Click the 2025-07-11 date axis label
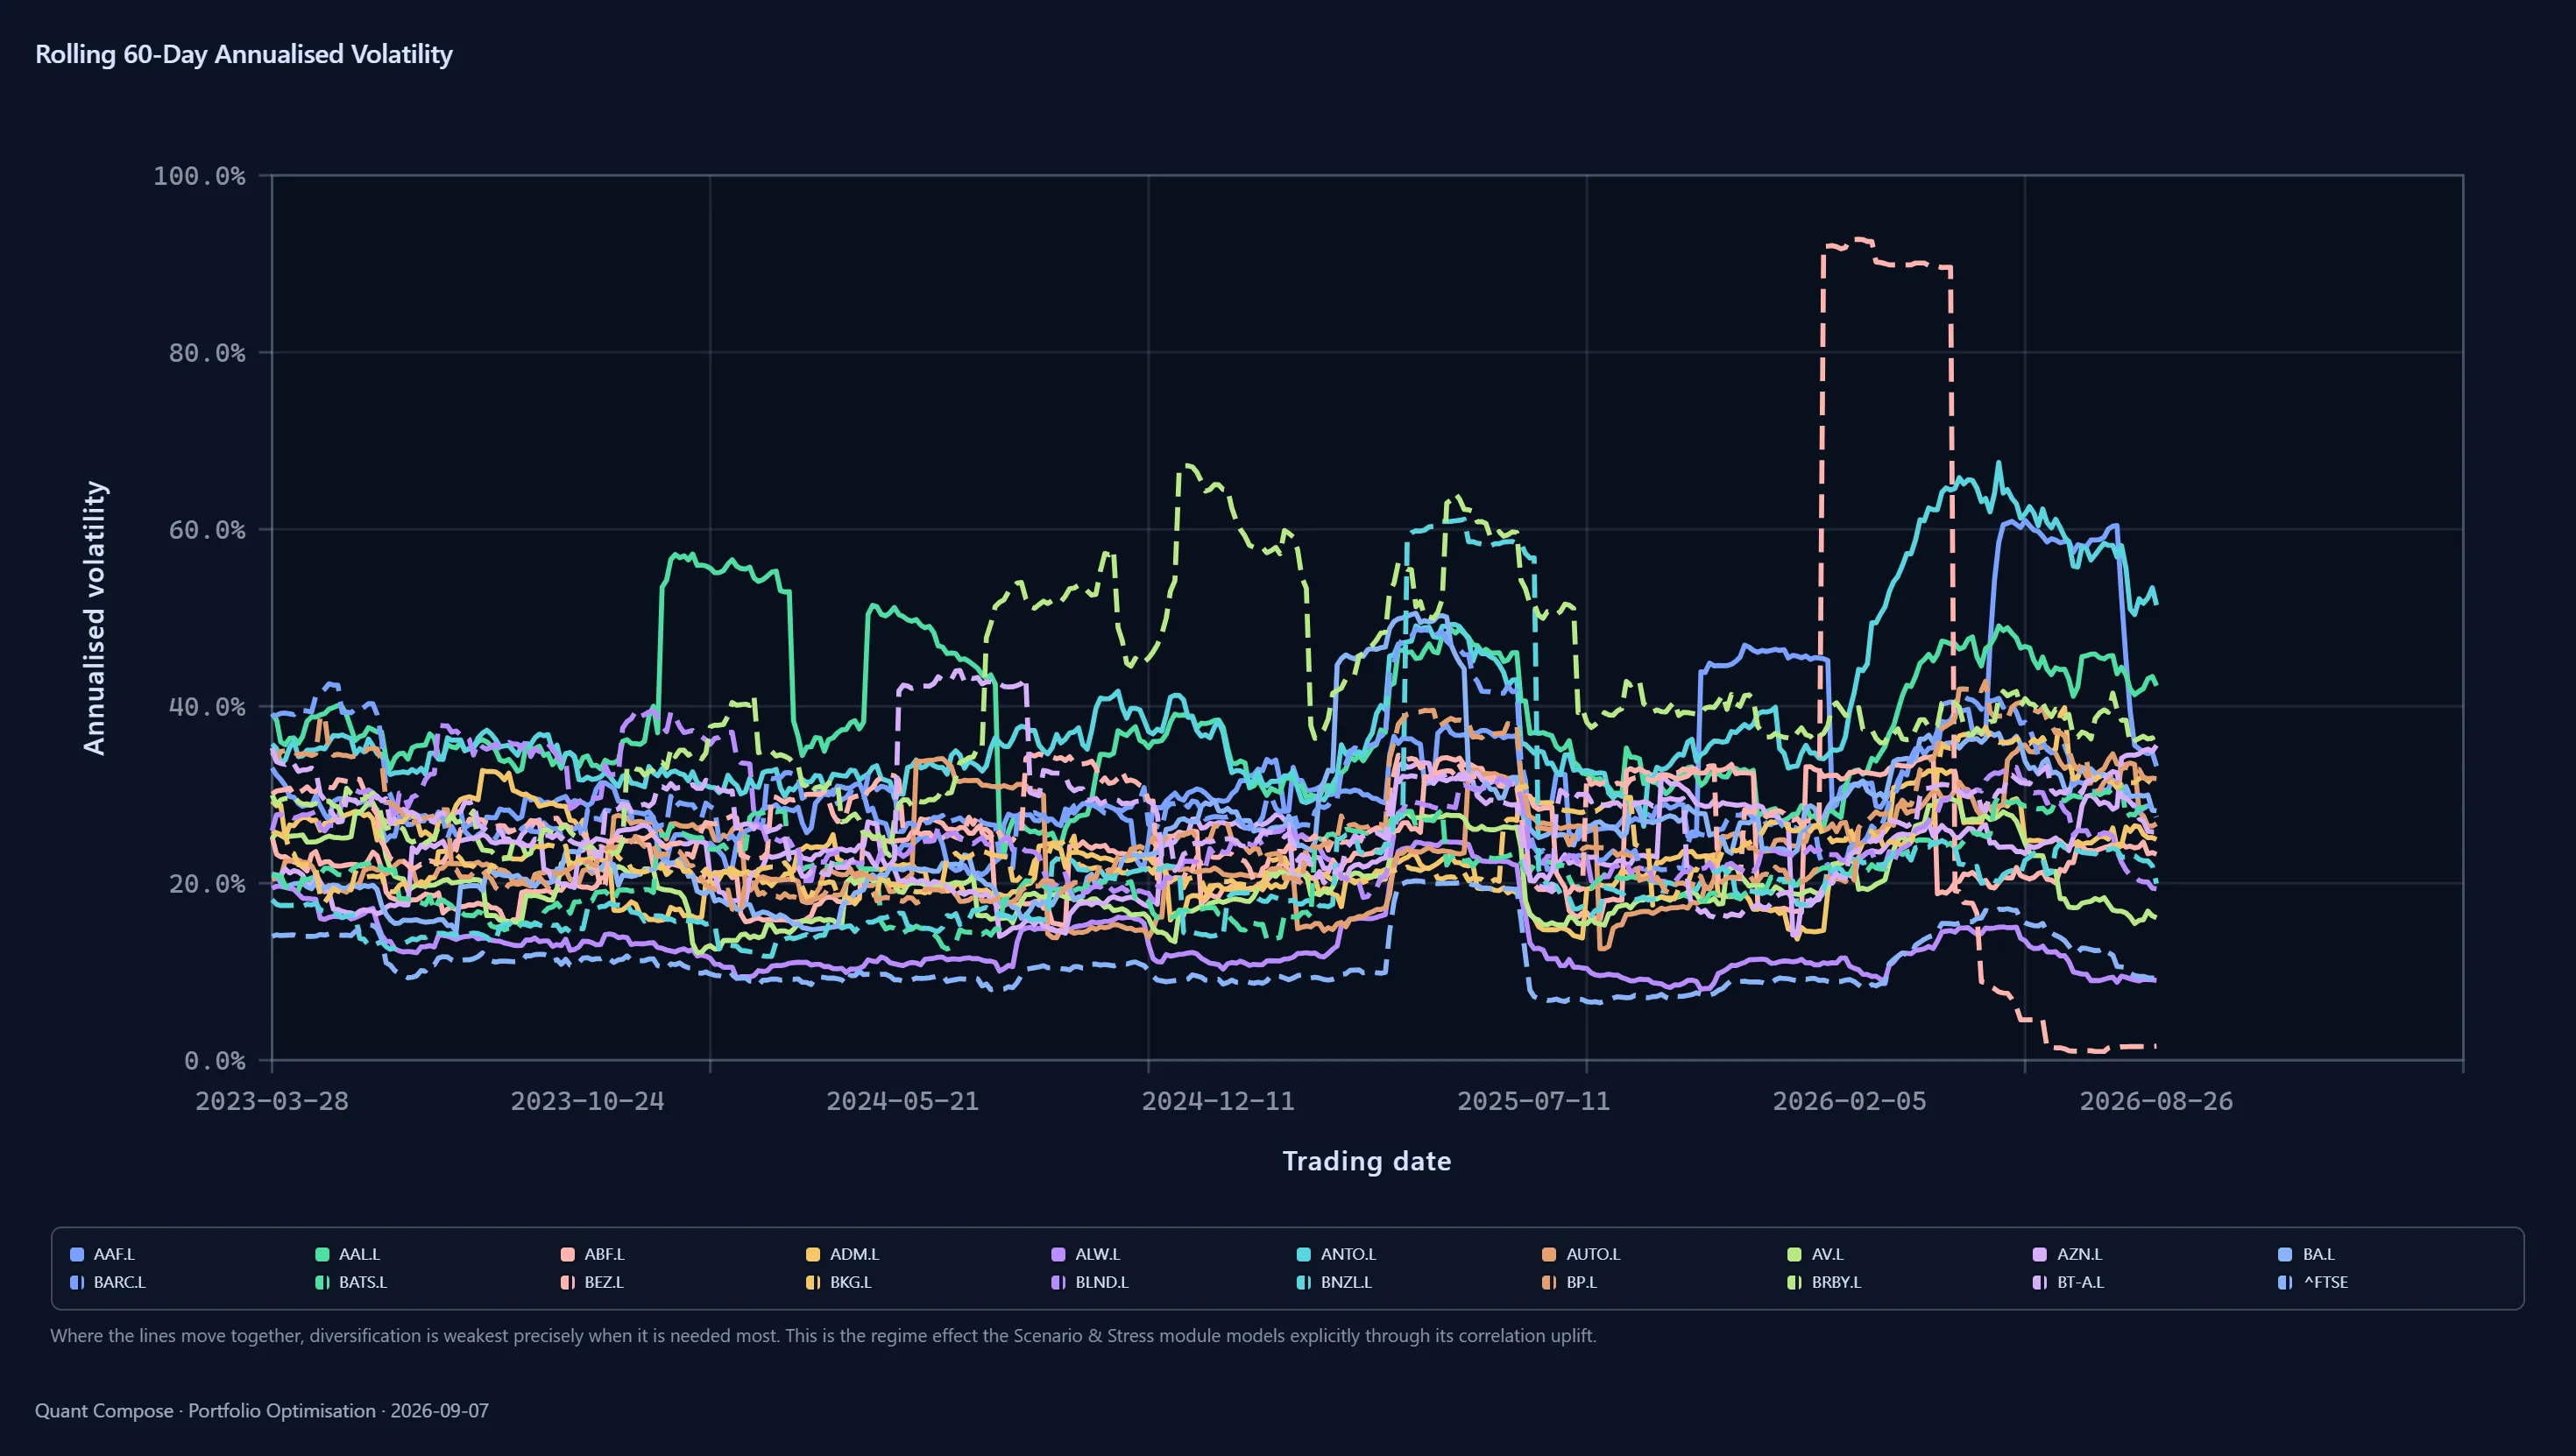The height and width of the screenshot is (1456, 2576). 1533,1101
